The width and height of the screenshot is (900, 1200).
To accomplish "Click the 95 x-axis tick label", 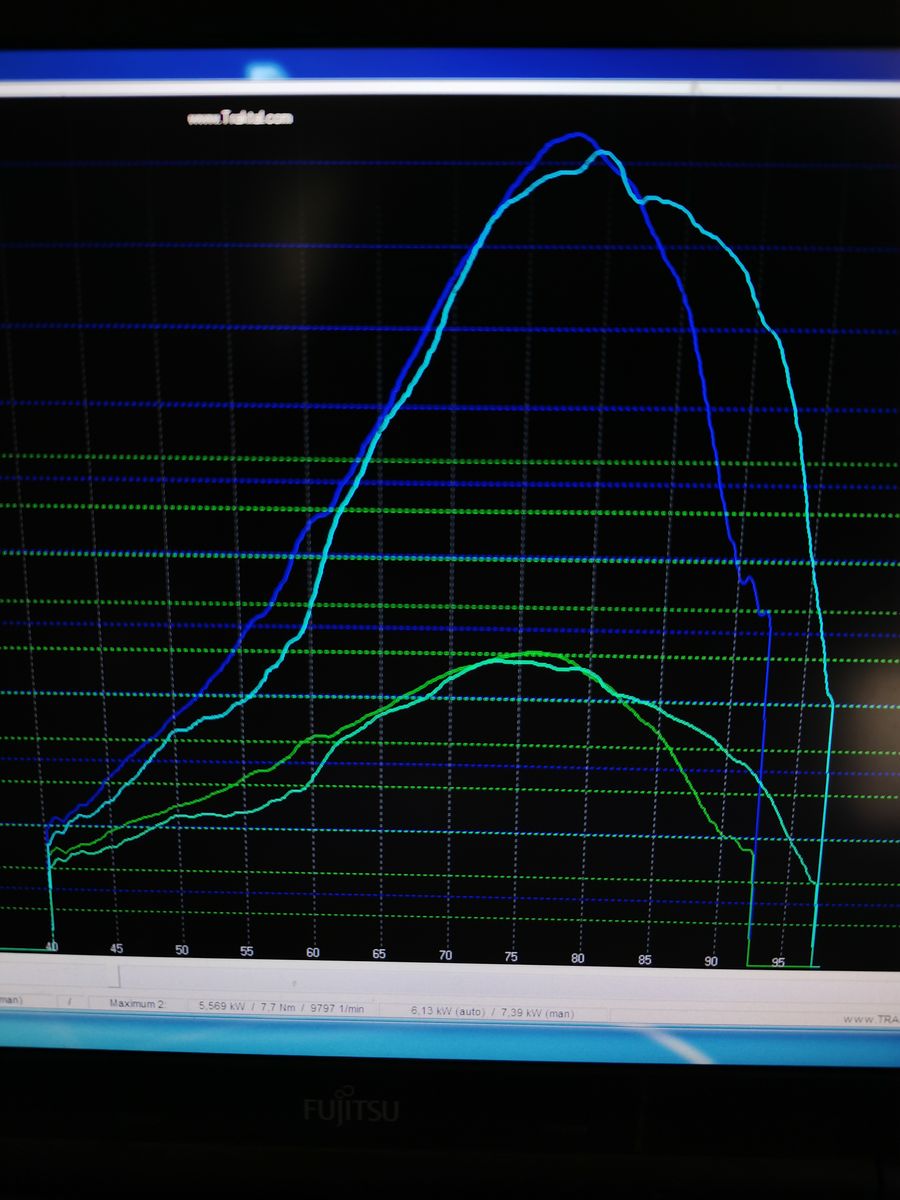I will tap(778, 963).
